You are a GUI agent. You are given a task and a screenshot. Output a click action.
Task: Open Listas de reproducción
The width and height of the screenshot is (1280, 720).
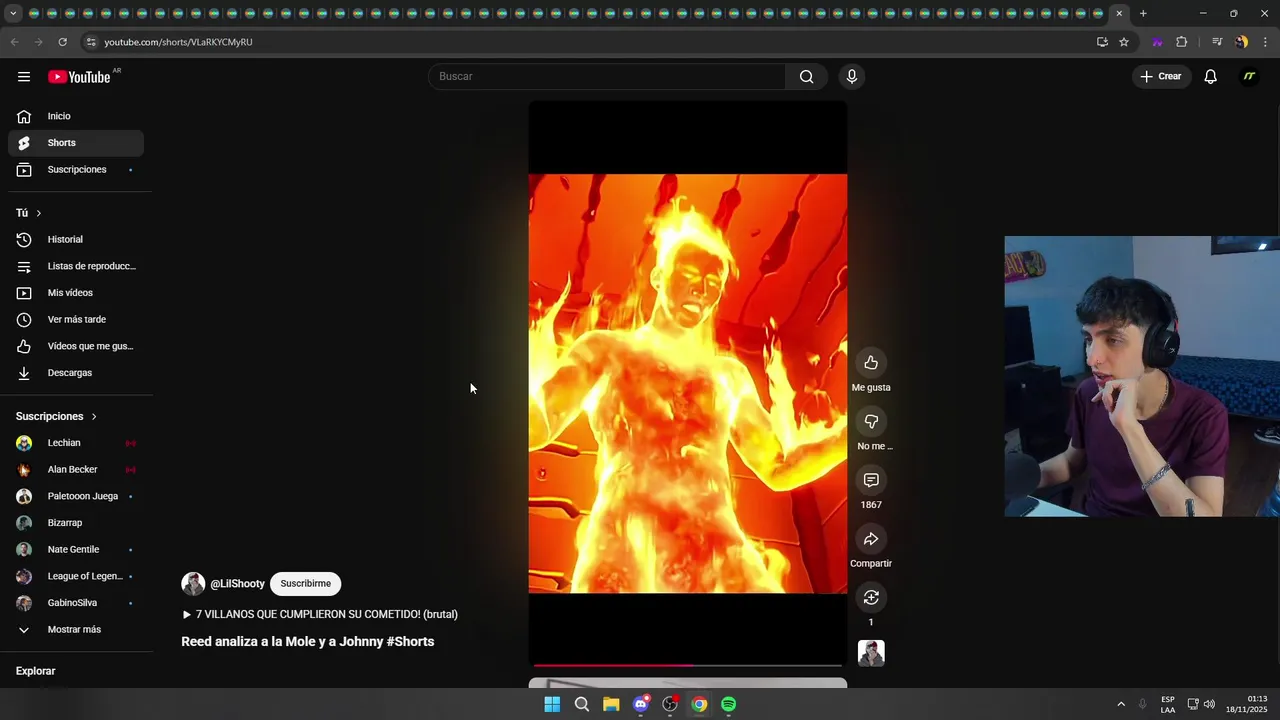[76, 266]
